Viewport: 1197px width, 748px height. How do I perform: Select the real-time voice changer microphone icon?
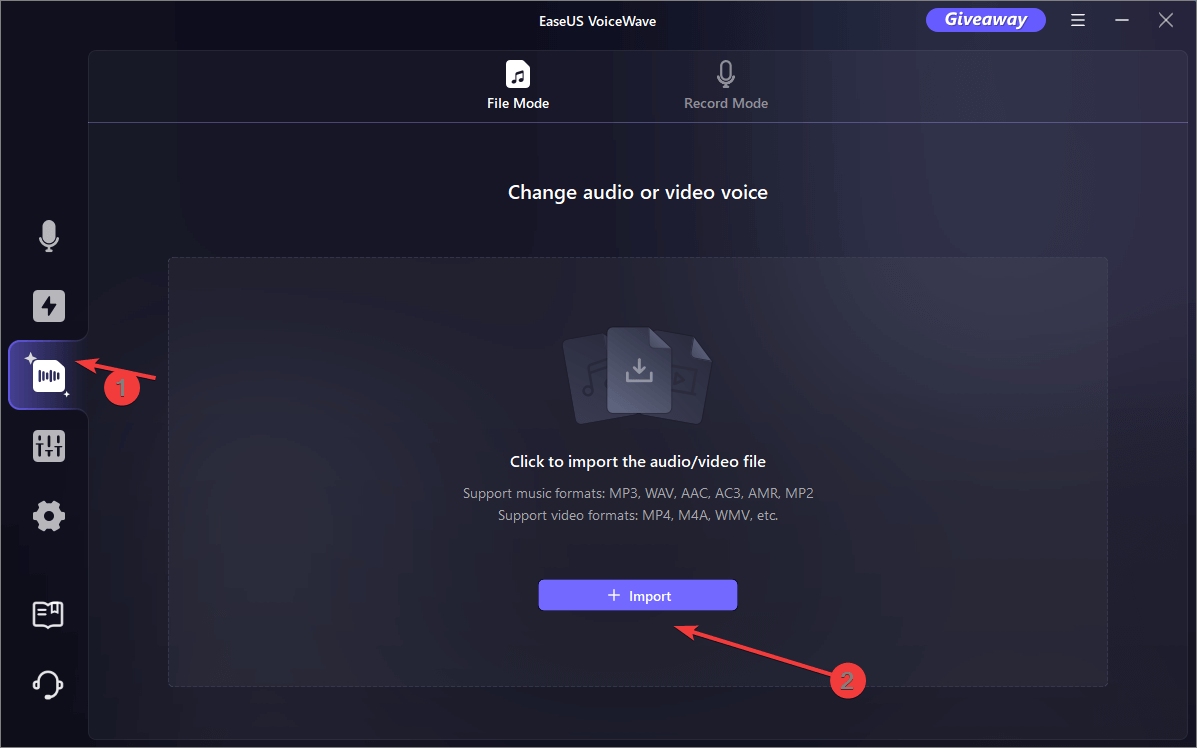(x=48, y=236)
